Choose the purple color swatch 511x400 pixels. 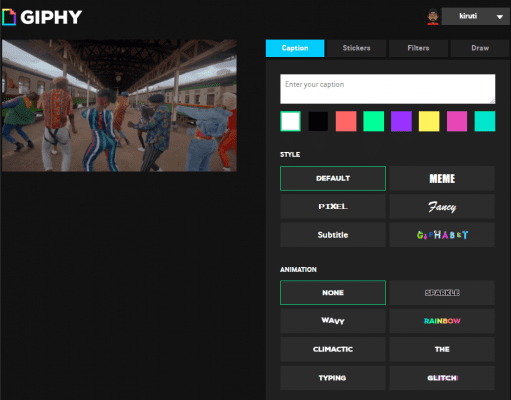click(401, 121)
